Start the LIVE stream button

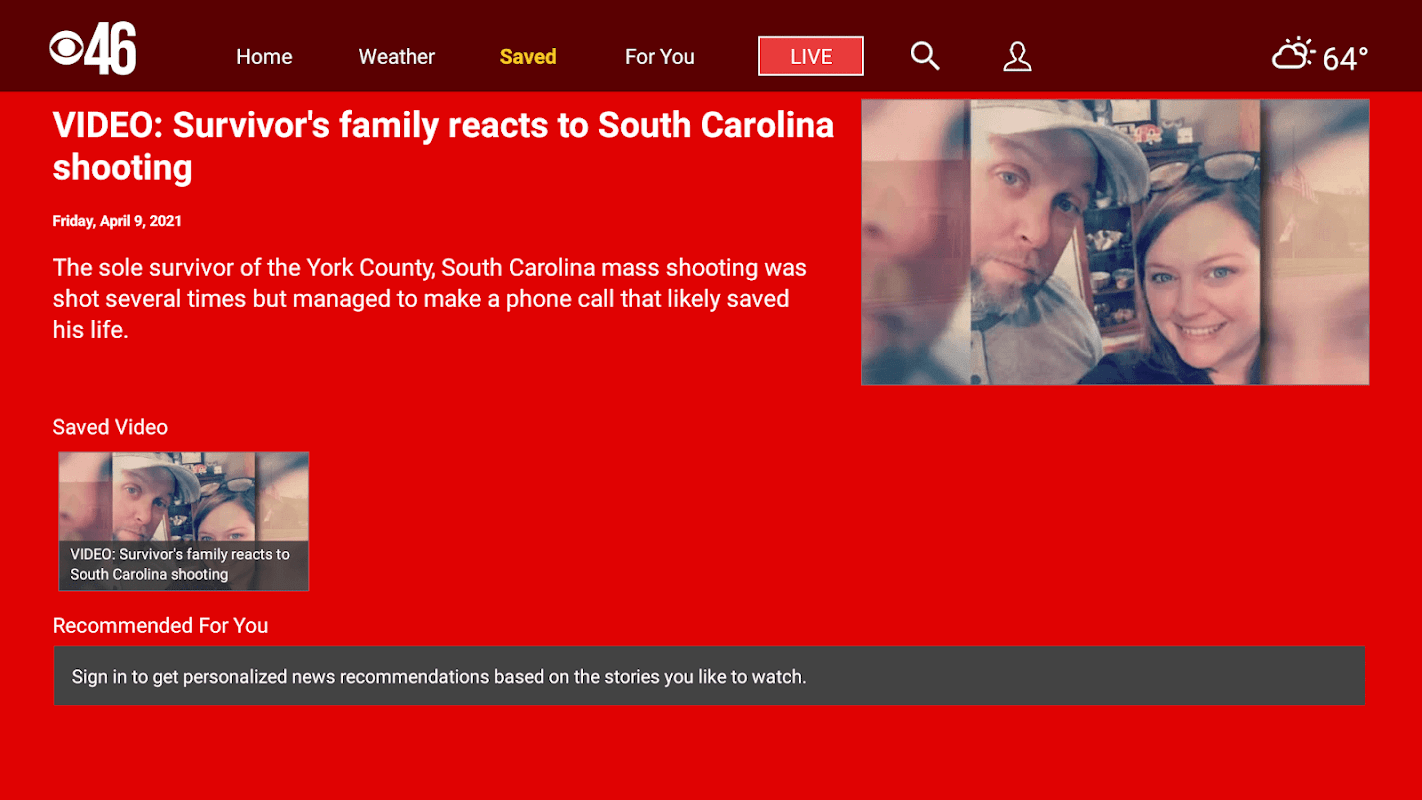[811, 56]
